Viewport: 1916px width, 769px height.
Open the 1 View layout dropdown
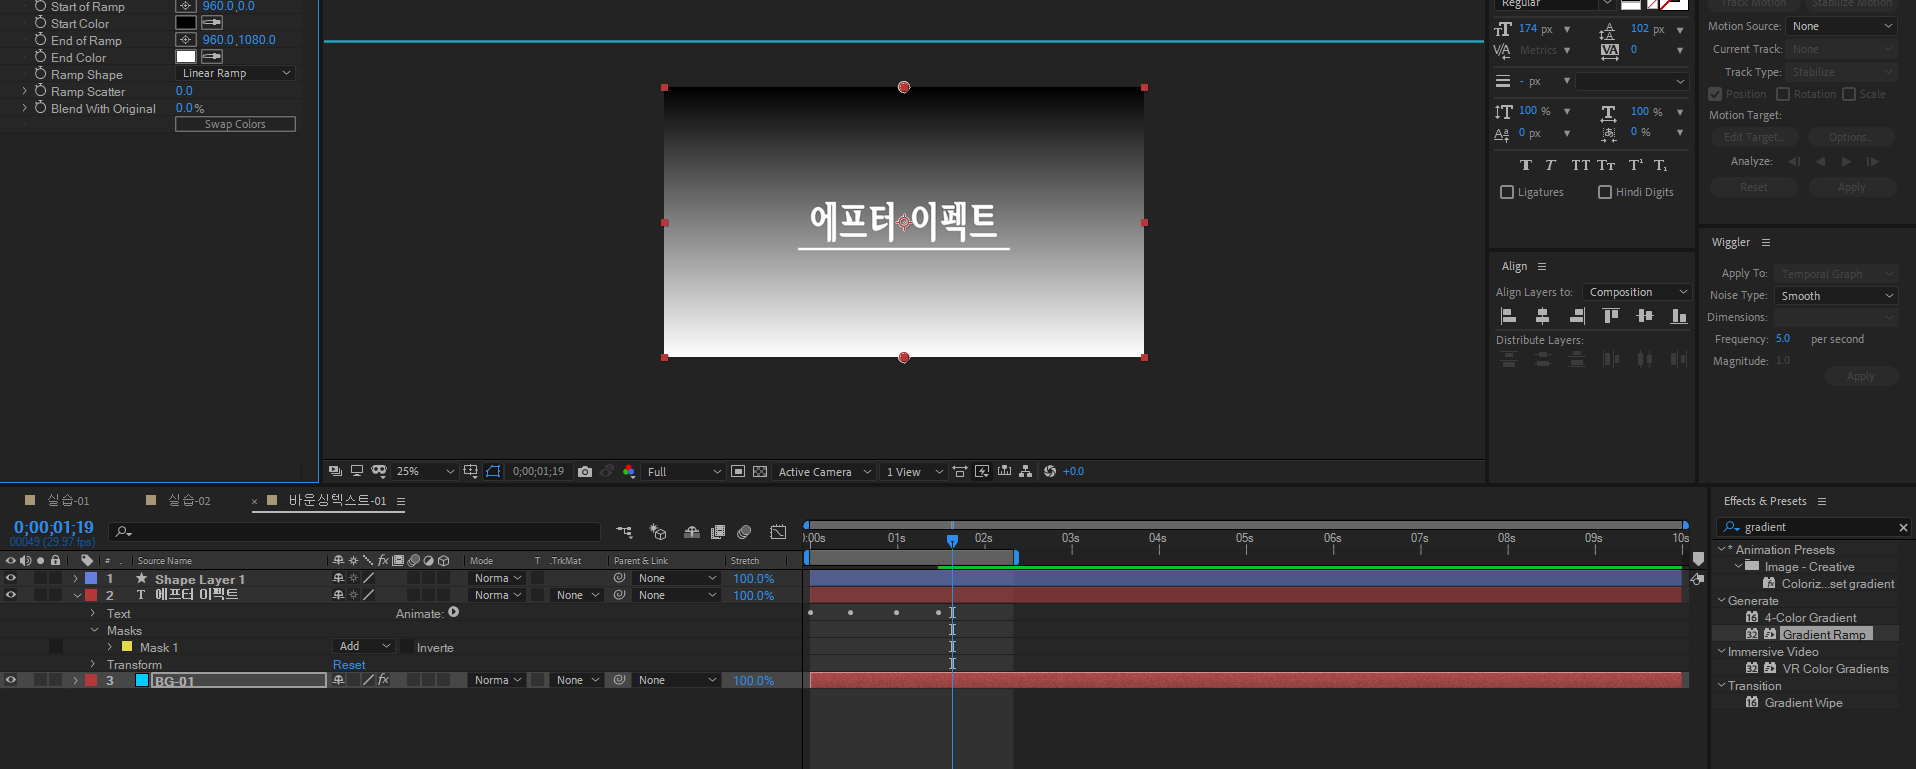pyautogui.click(x=914, y=472)
